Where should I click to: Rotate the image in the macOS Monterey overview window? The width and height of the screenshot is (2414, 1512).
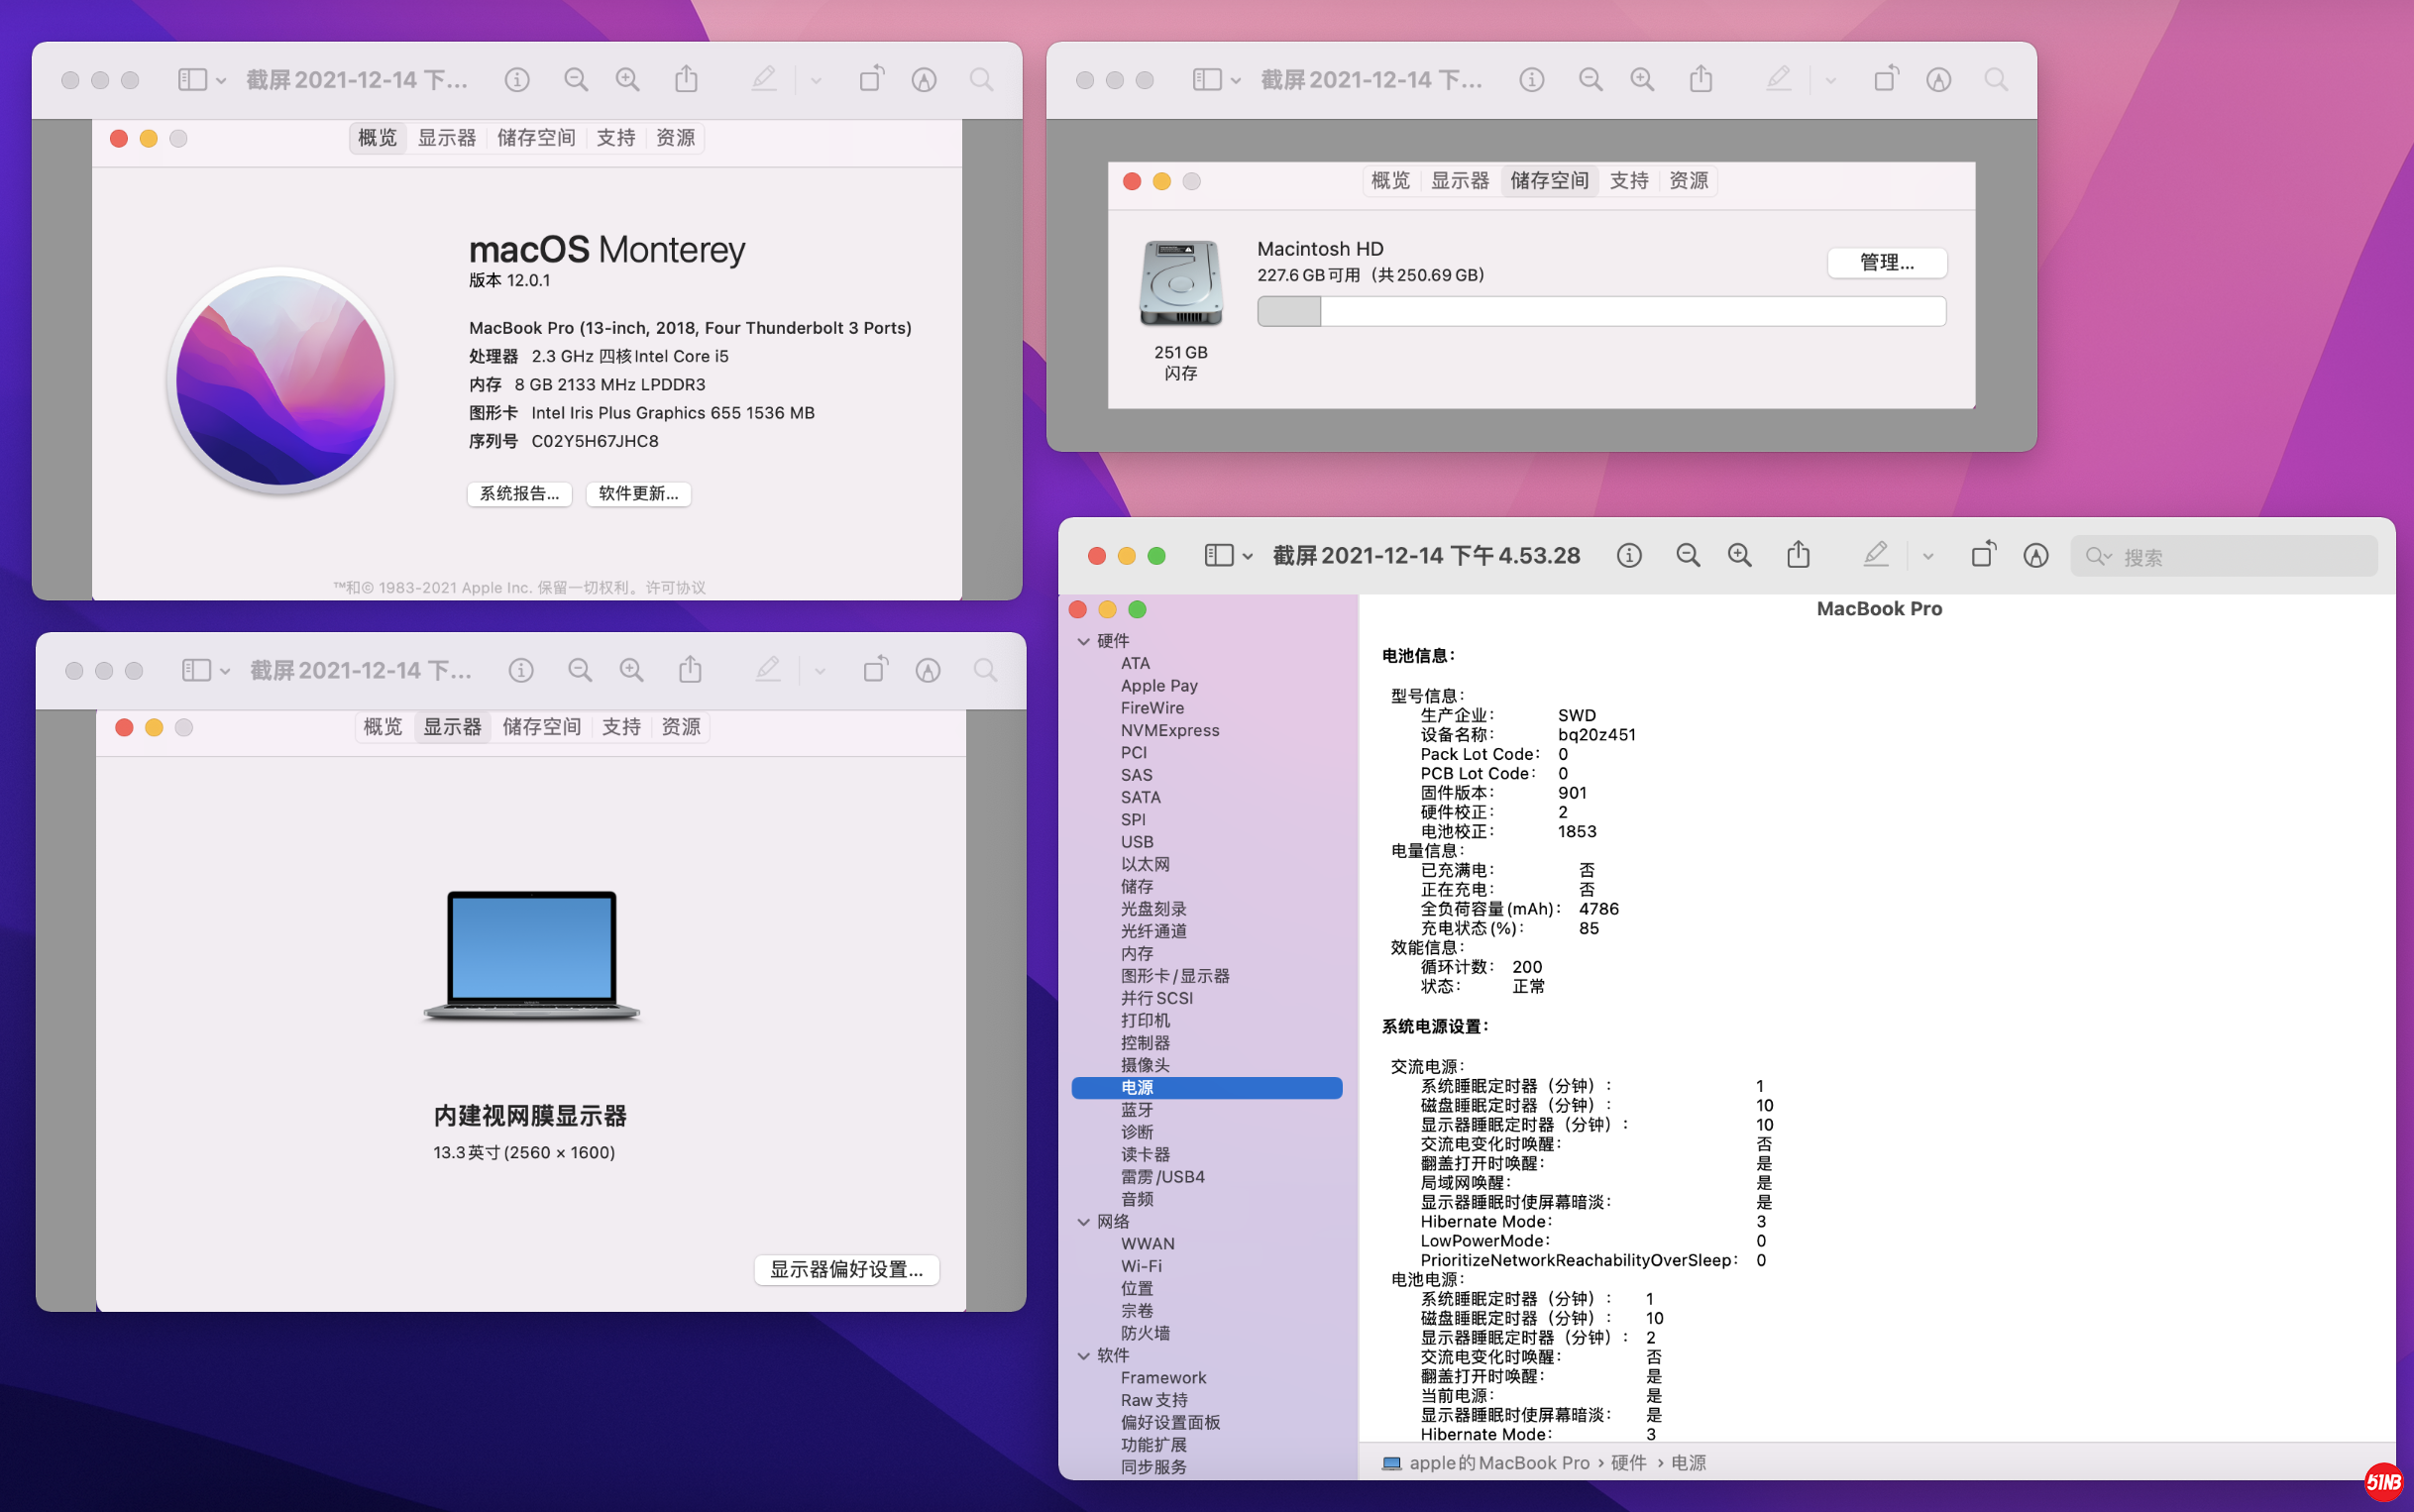pos(871,79)
